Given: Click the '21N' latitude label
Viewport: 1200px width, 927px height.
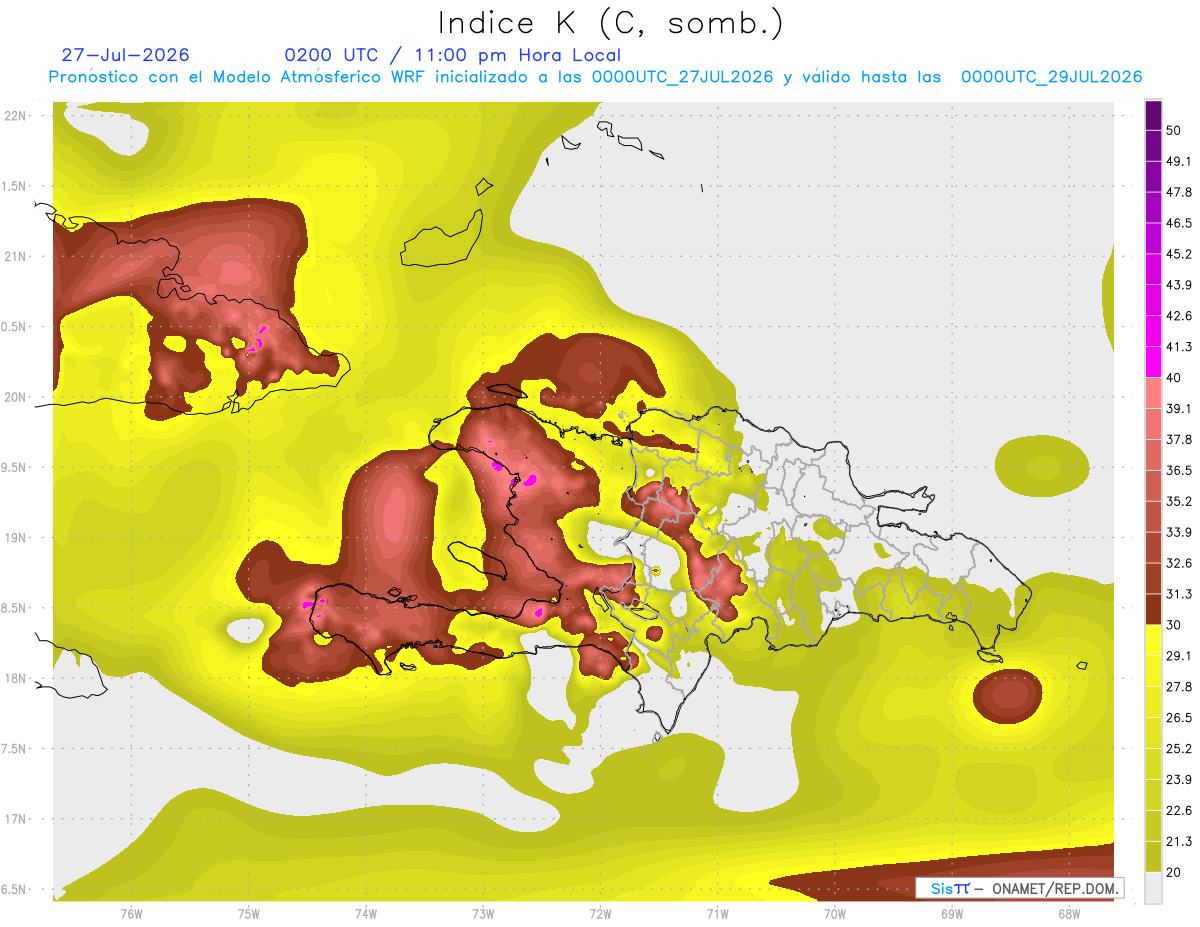Looking at the screenshot, I should 15,256.
